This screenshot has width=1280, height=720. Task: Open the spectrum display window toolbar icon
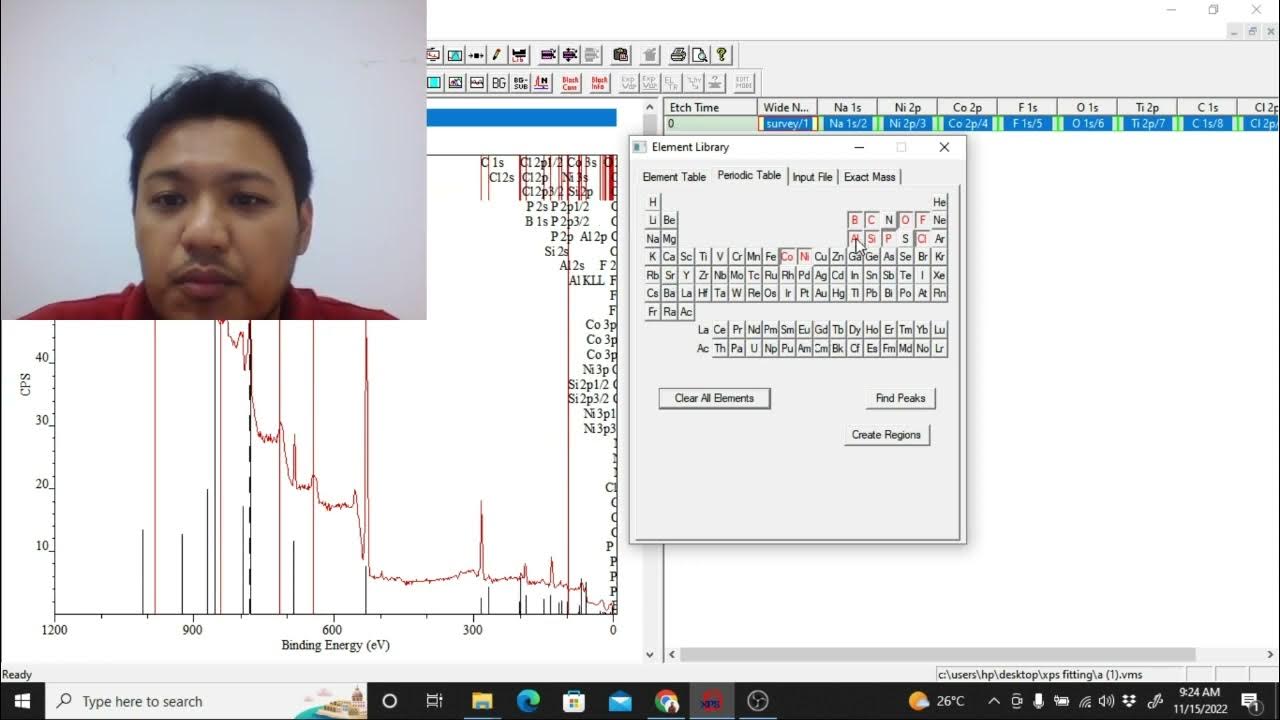pos(455,54)
